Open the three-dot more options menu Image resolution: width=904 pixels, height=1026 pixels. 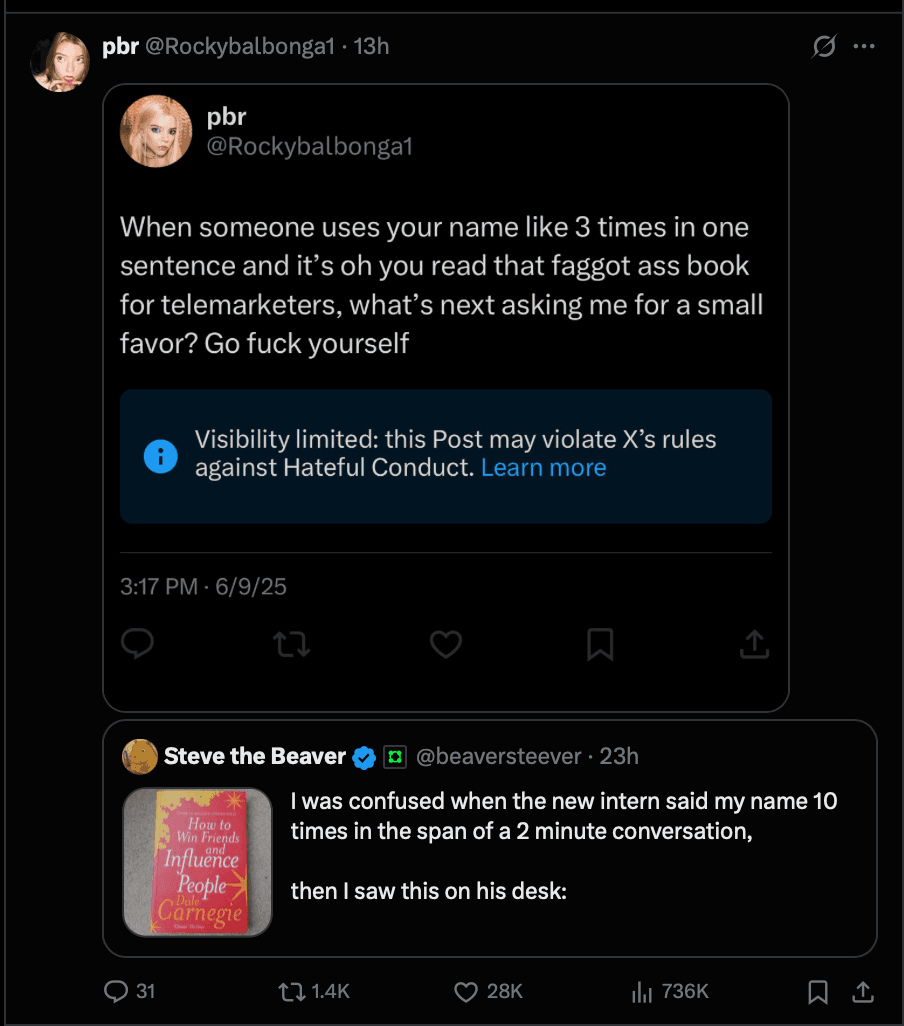864,47
